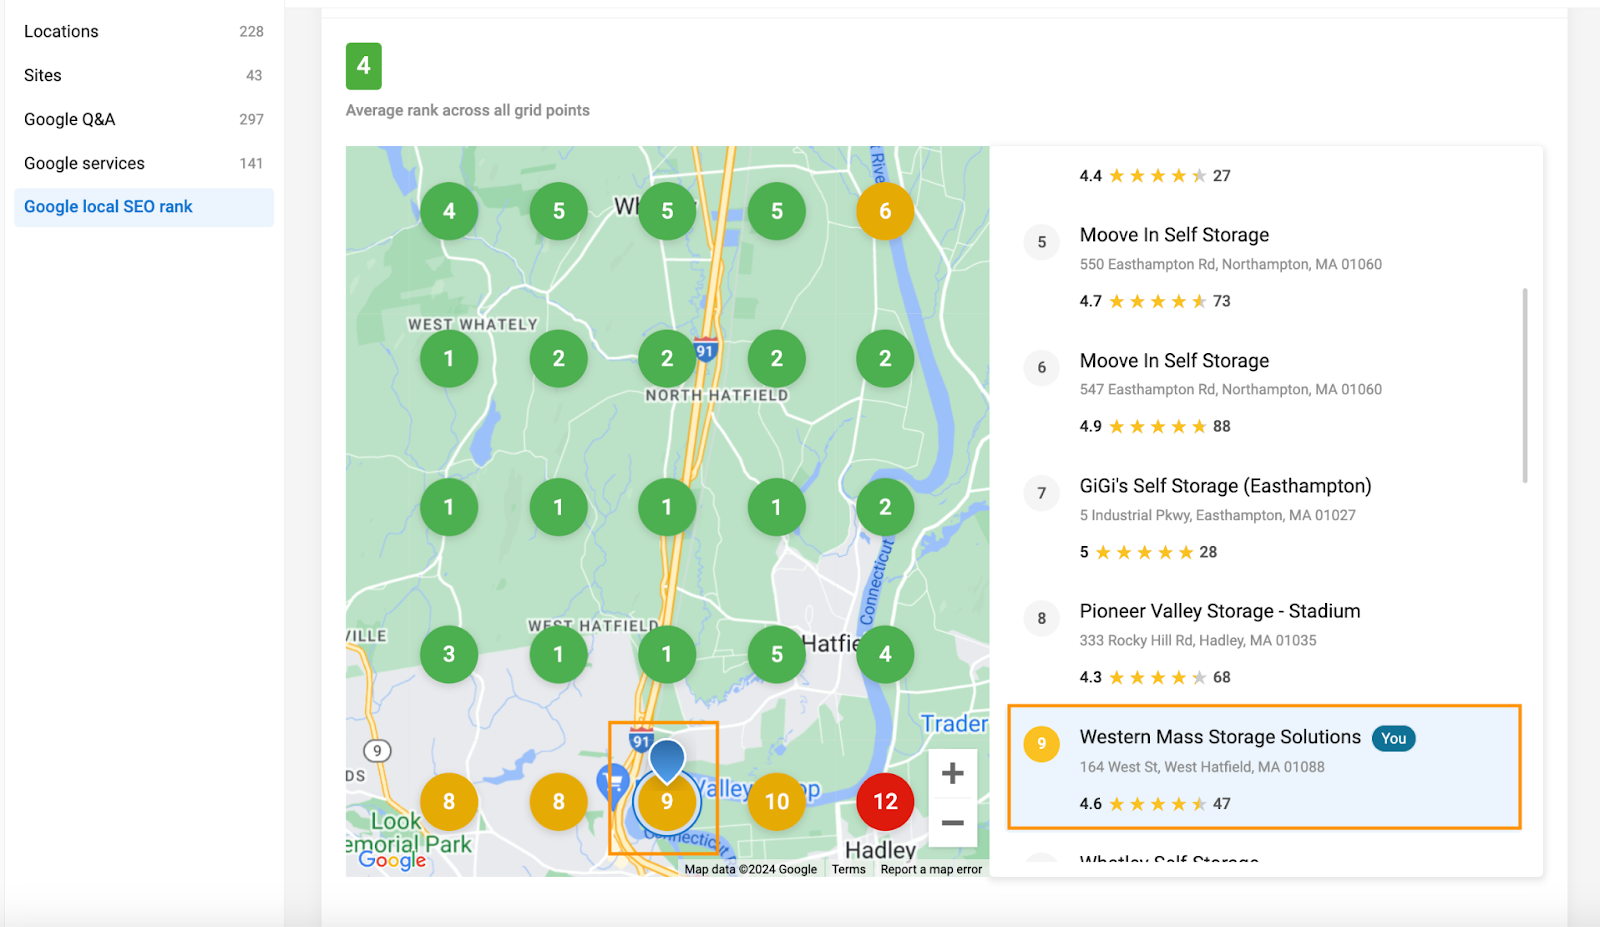1600x927 pixels.
Task: Click the You badge
Action: pos(1394,739)
